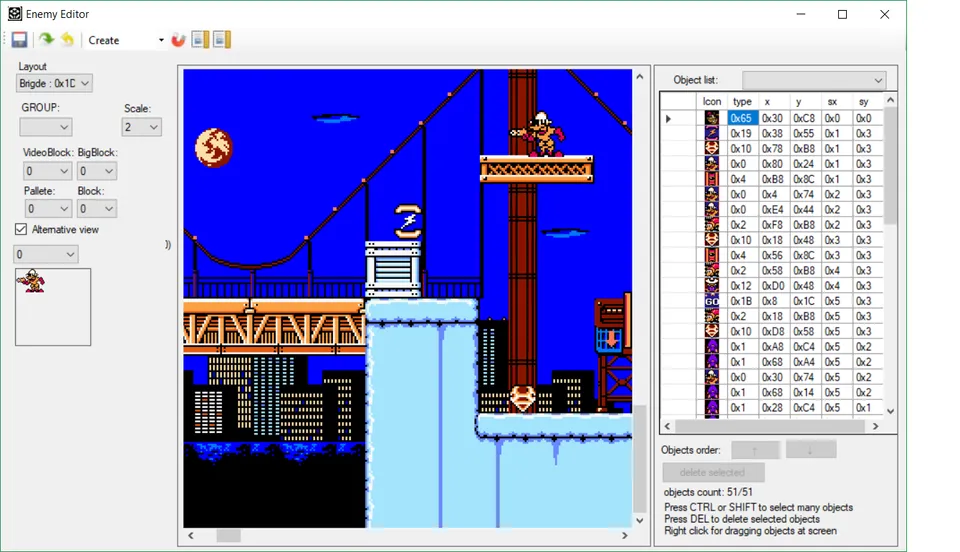
Task: Click the icon in the row with x 0x80
Action: coord(711,164)
